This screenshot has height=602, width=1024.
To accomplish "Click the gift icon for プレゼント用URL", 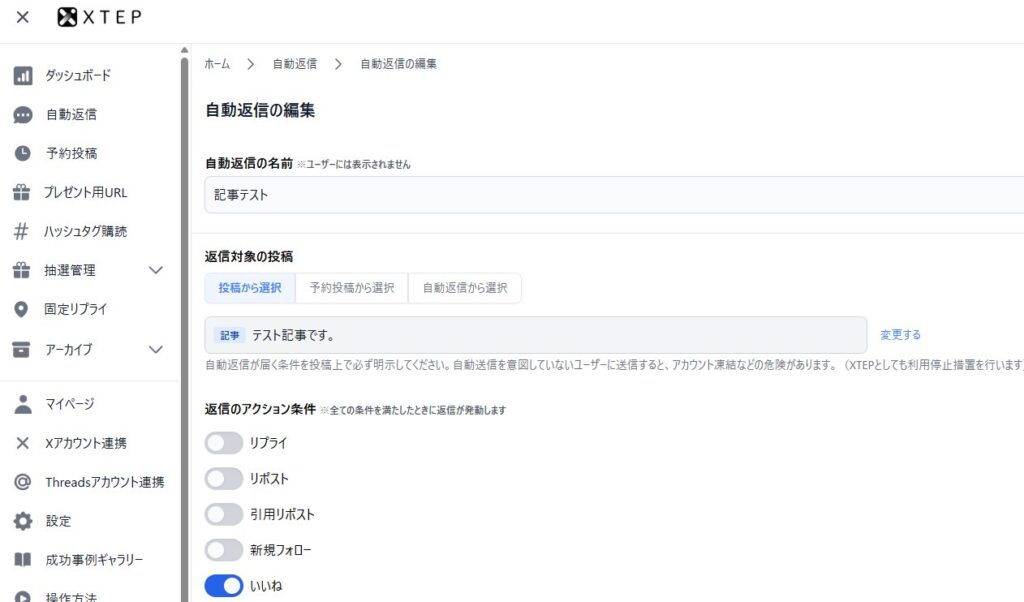I will (22, 192).
